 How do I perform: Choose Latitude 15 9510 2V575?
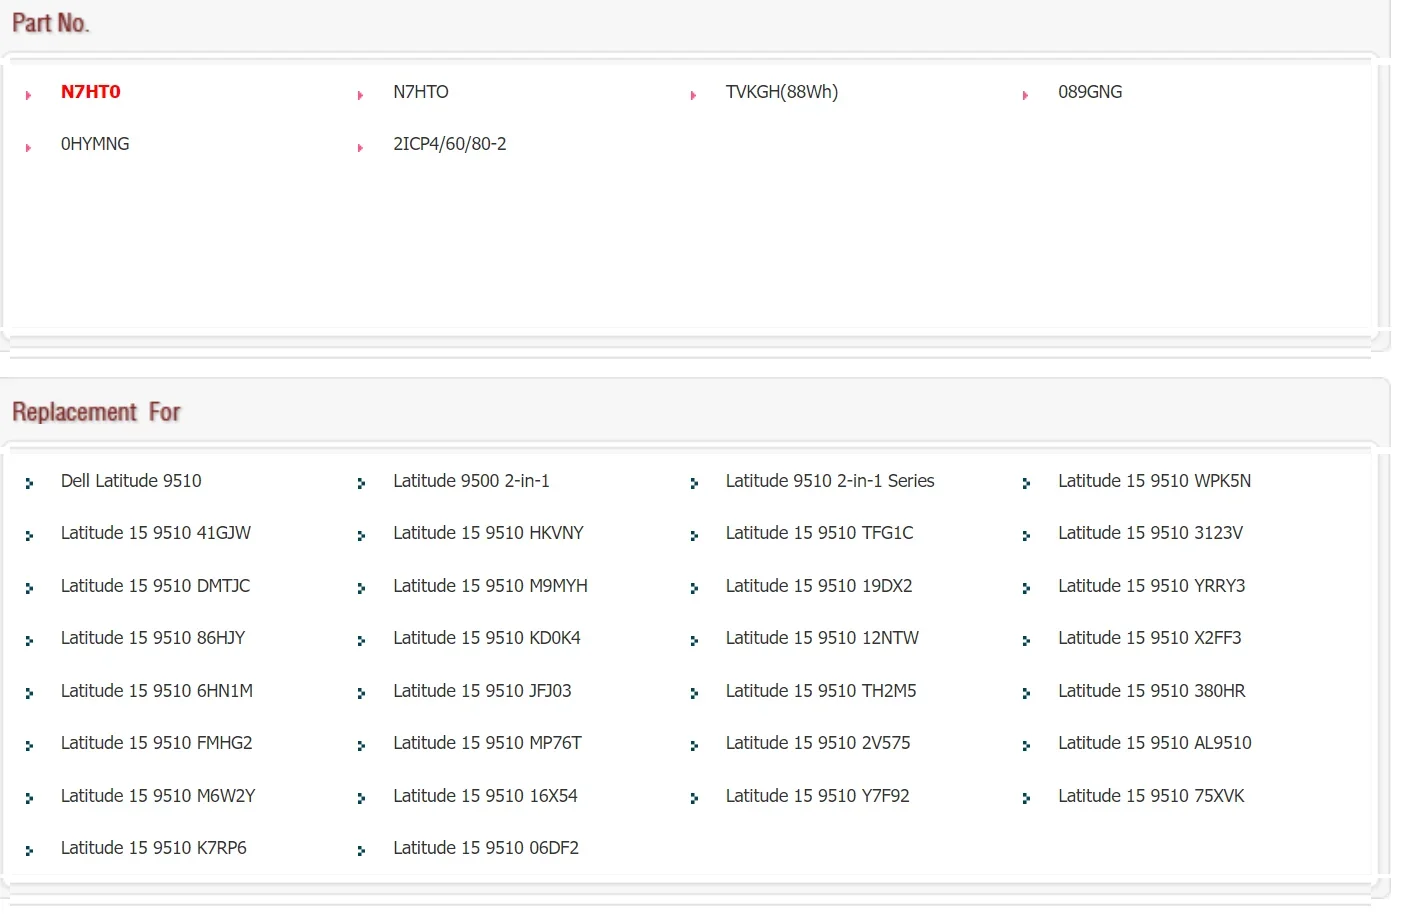pos(818,743)
